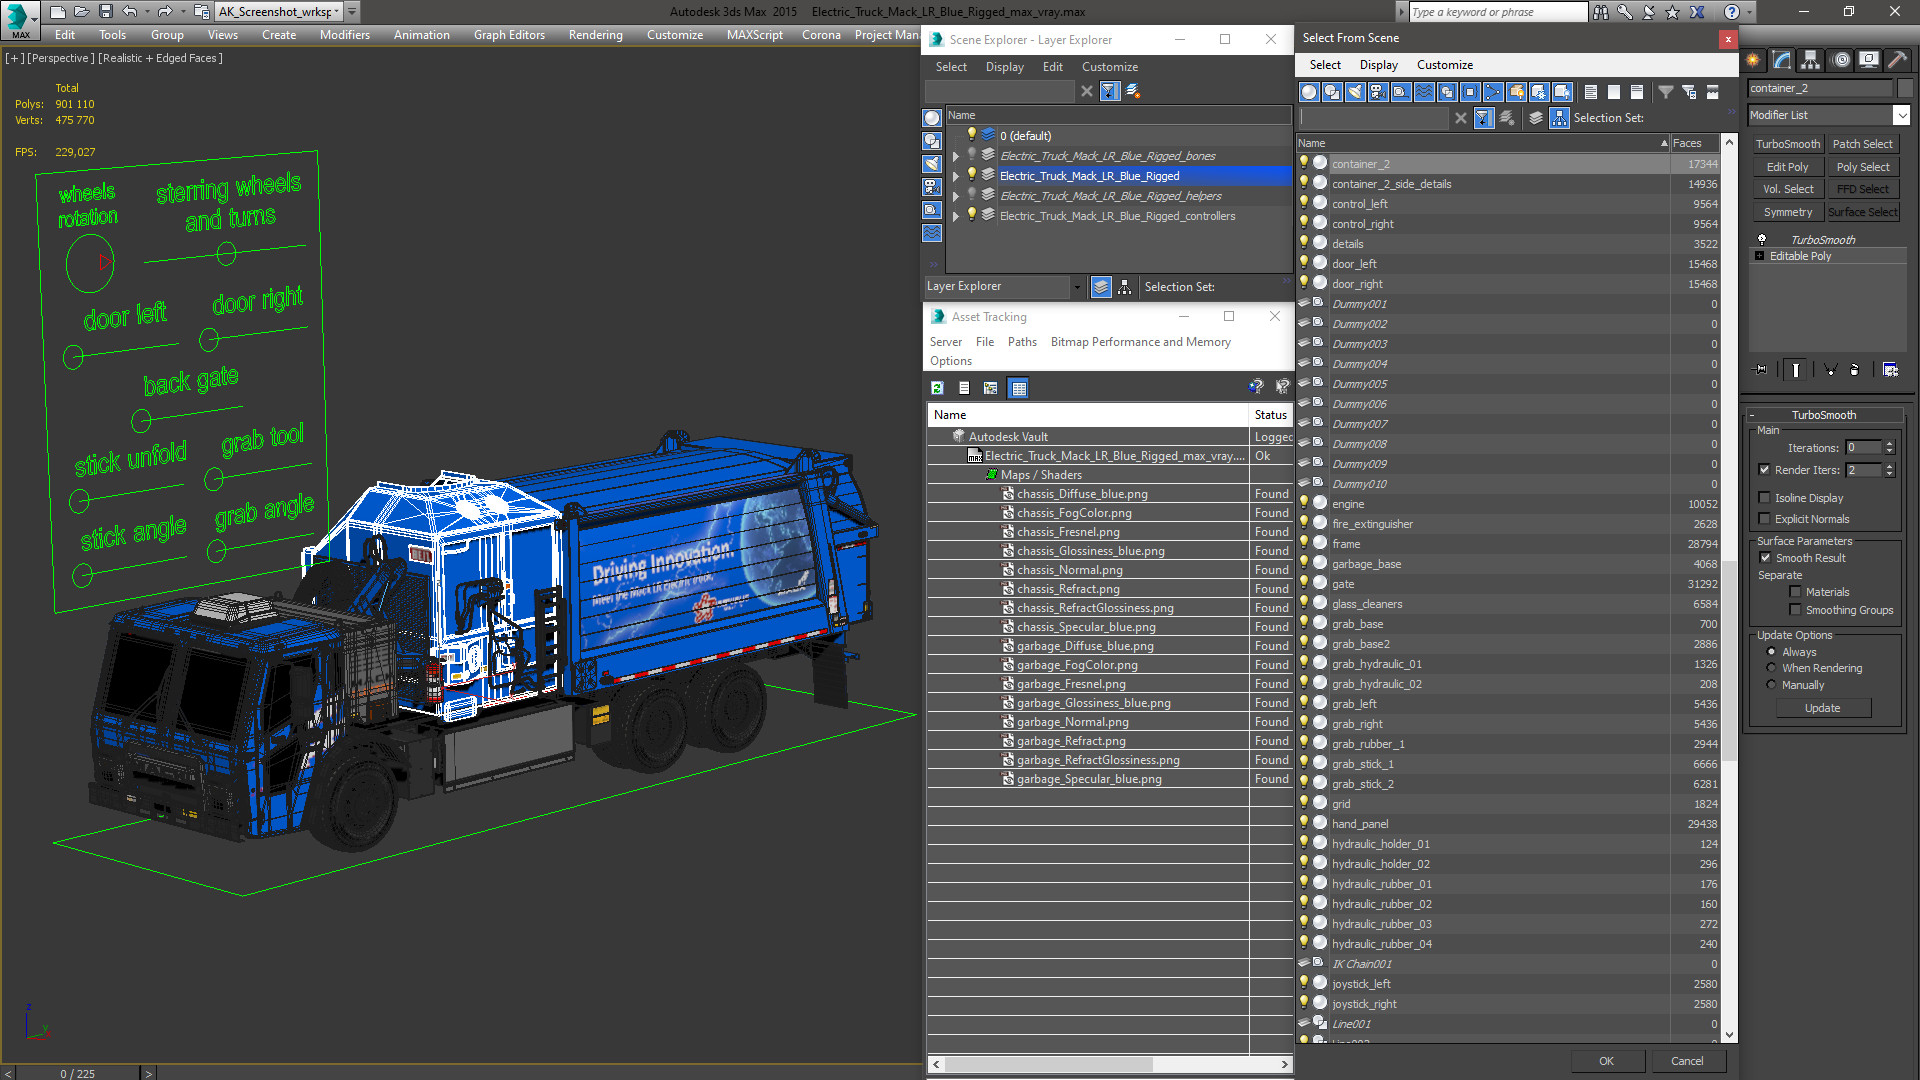Click the Save file icon in the title bar

tap(104, 12)
